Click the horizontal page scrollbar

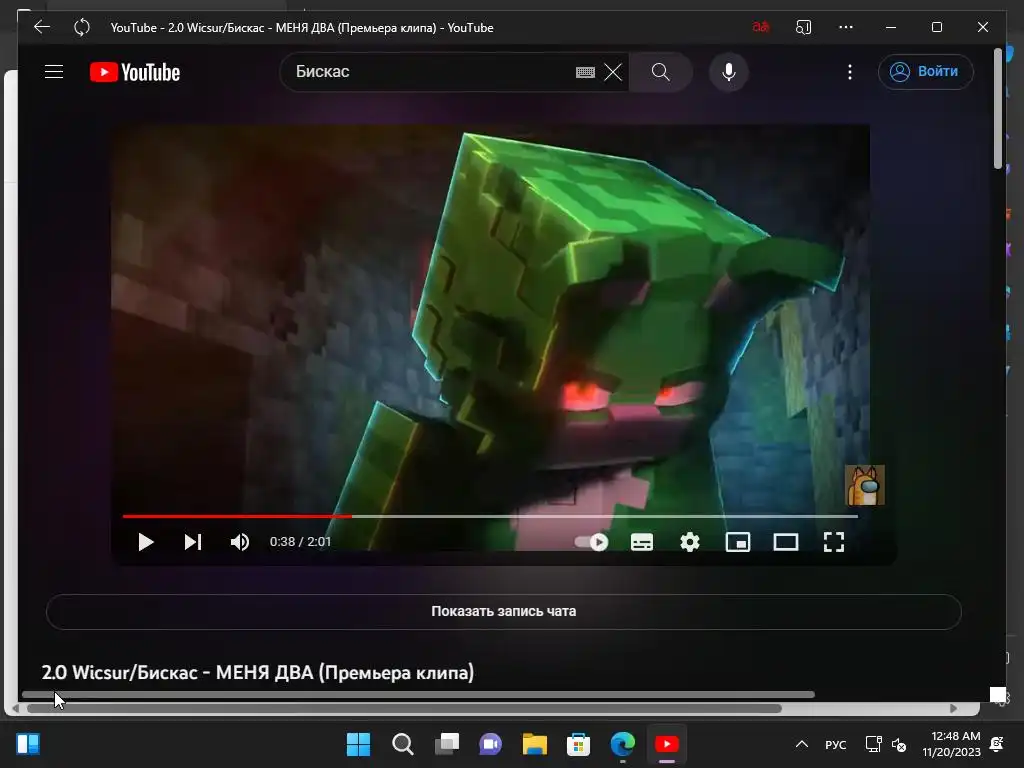(418, 694)
